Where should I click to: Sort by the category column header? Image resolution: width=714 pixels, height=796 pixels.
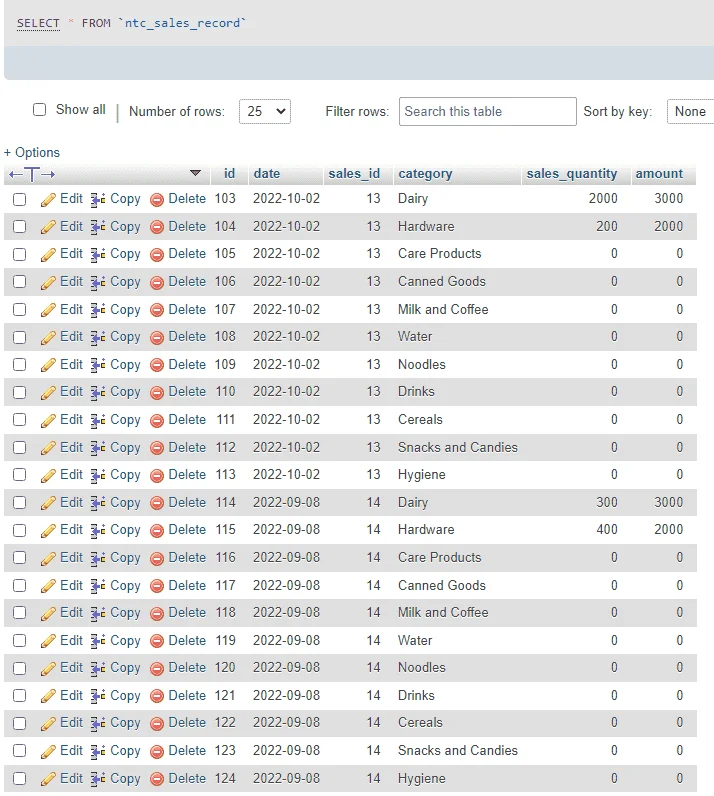click(x=425, y=174)
